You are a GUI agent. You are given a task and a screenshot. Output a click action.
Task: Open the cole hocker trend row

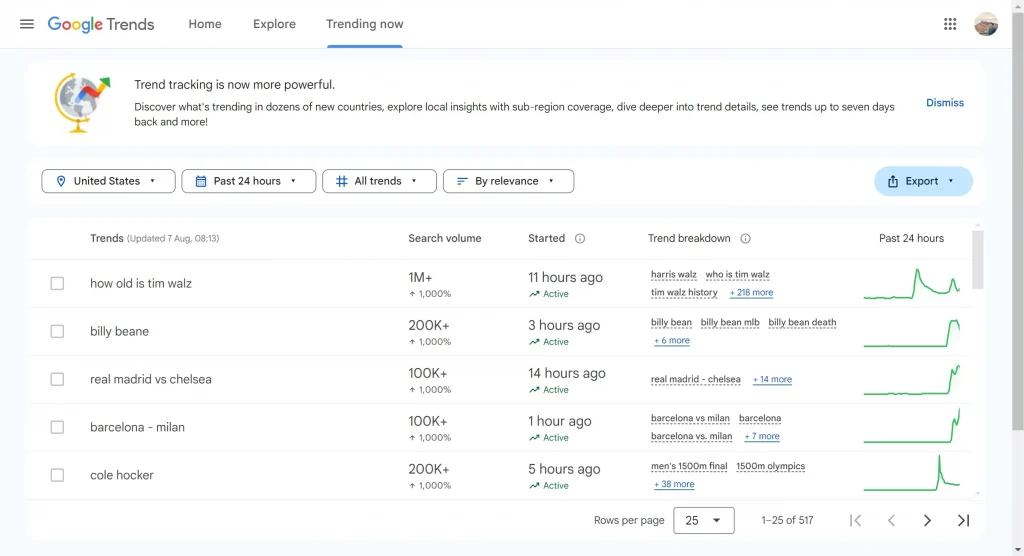121,475
